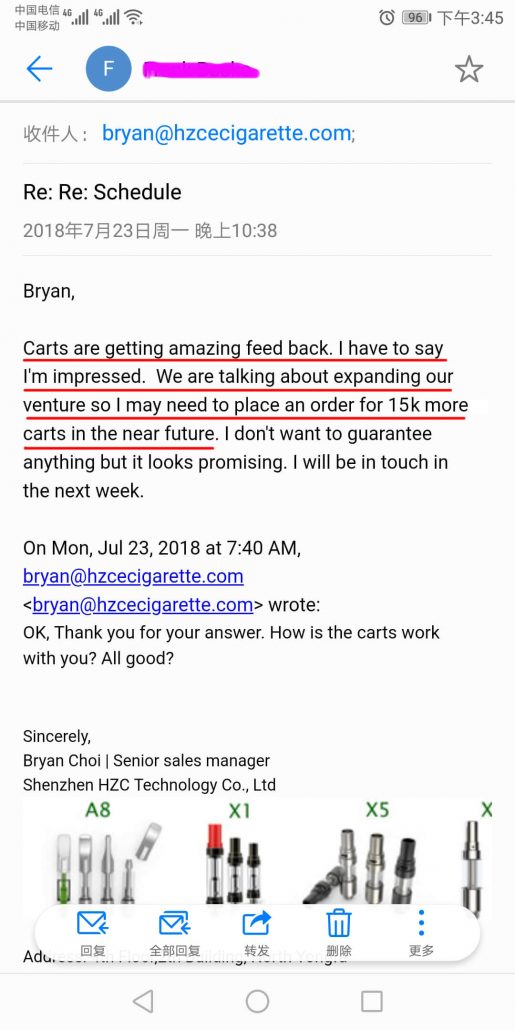Viewport: 515px width, 1030px height.
Task: Tap the Android home circle button
Action: tap(258, 1001)
